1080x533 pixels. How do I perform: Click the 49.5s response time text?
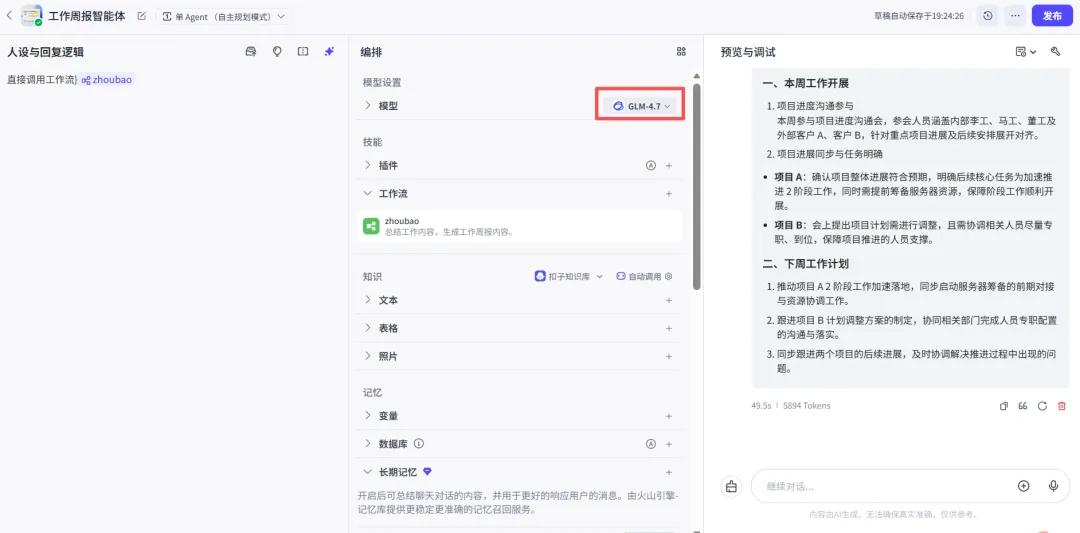pos(761,406)
